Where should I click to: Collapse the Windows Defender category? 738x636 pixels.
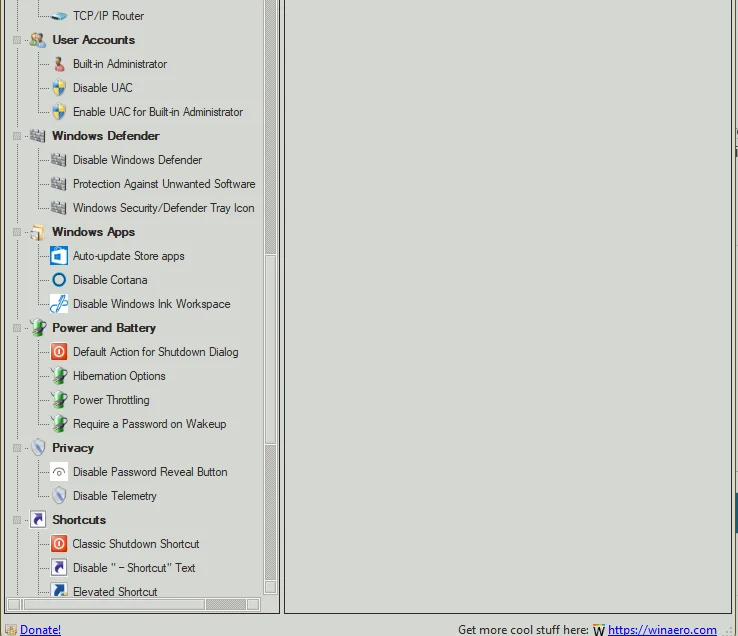point(17,136)
